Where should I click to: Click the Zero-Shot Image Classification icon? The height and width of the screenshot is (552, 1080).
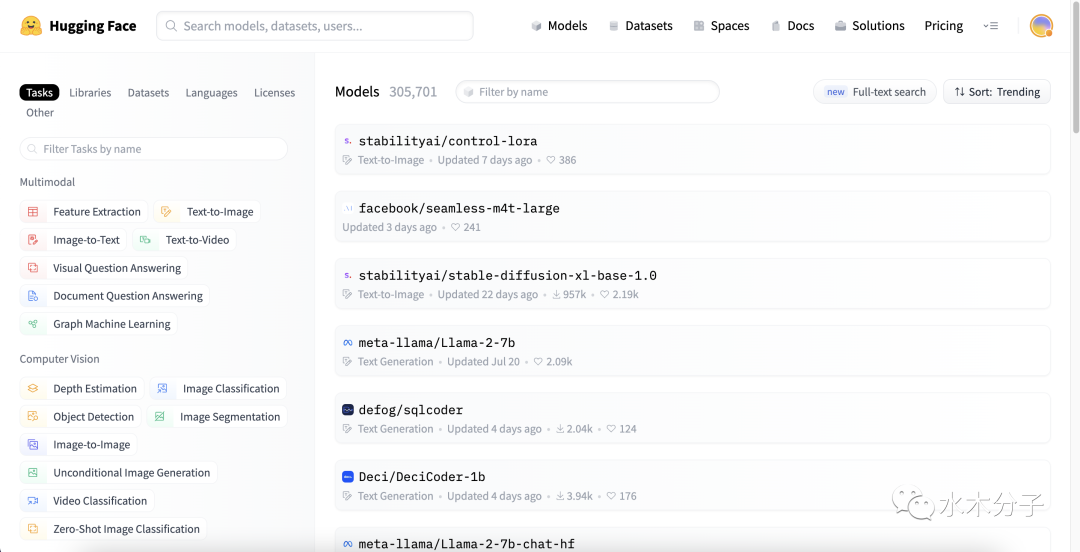33,529
